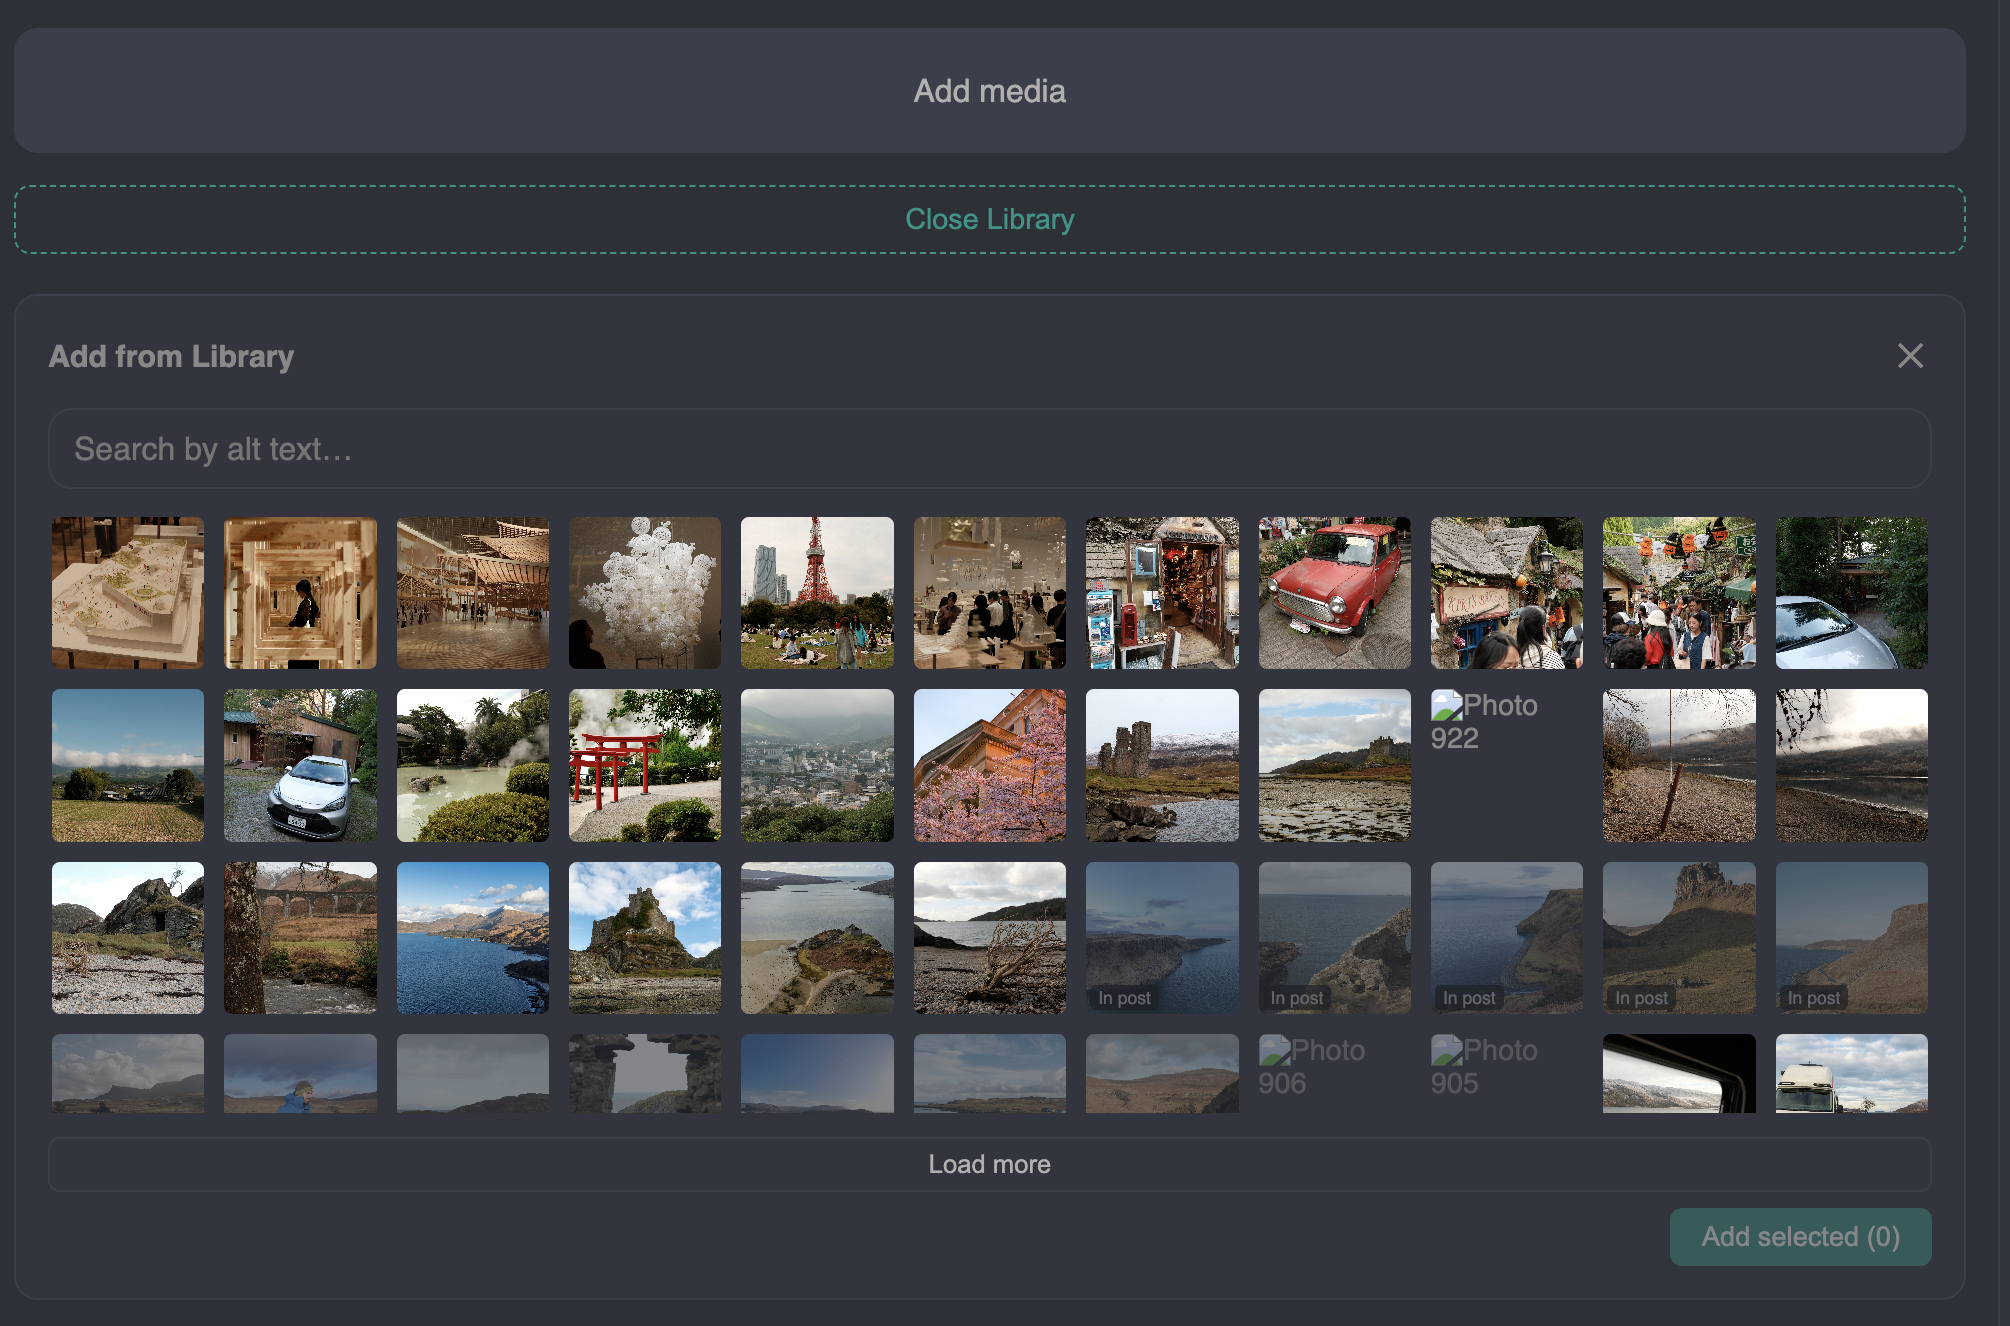2010x1326 pixels.
Task: Select the architectural model photo thumbnail
Action: 128,593
